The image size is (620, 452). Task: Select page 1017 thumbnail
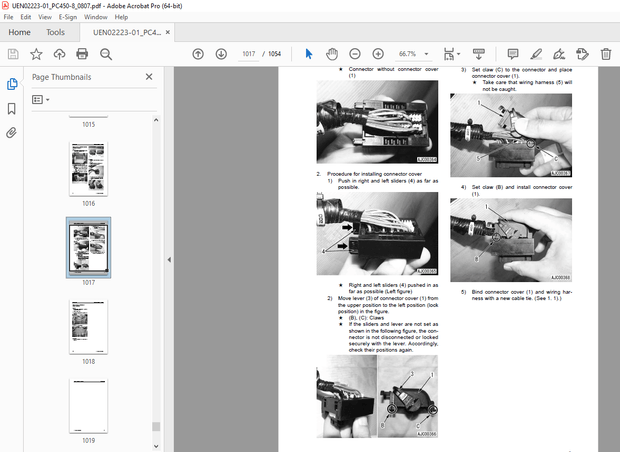88,248
